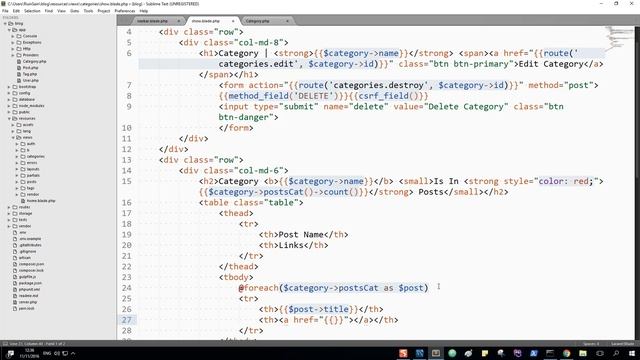This screenshot has width=640, height=360.
Task: Open package.json from the sidebar
Action: [30, 283]
